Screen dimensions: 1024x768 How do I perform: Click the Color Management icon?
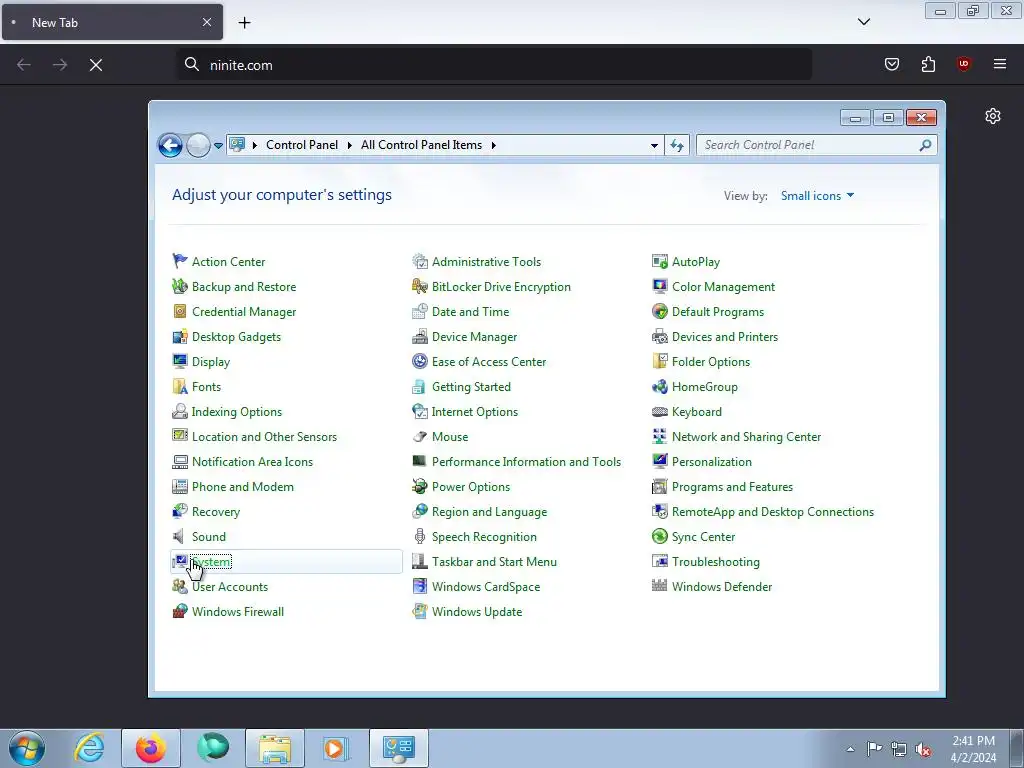tap(660, 286)
